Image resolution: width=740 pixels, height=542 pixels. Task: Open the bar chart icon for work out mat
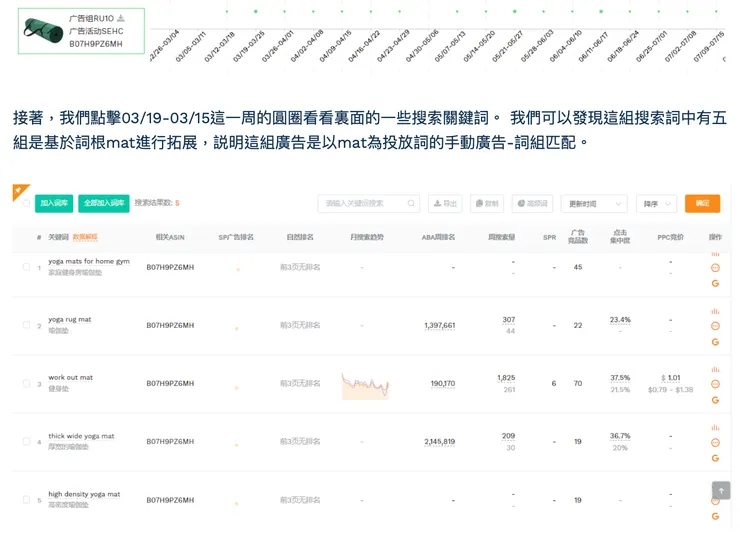715,369
